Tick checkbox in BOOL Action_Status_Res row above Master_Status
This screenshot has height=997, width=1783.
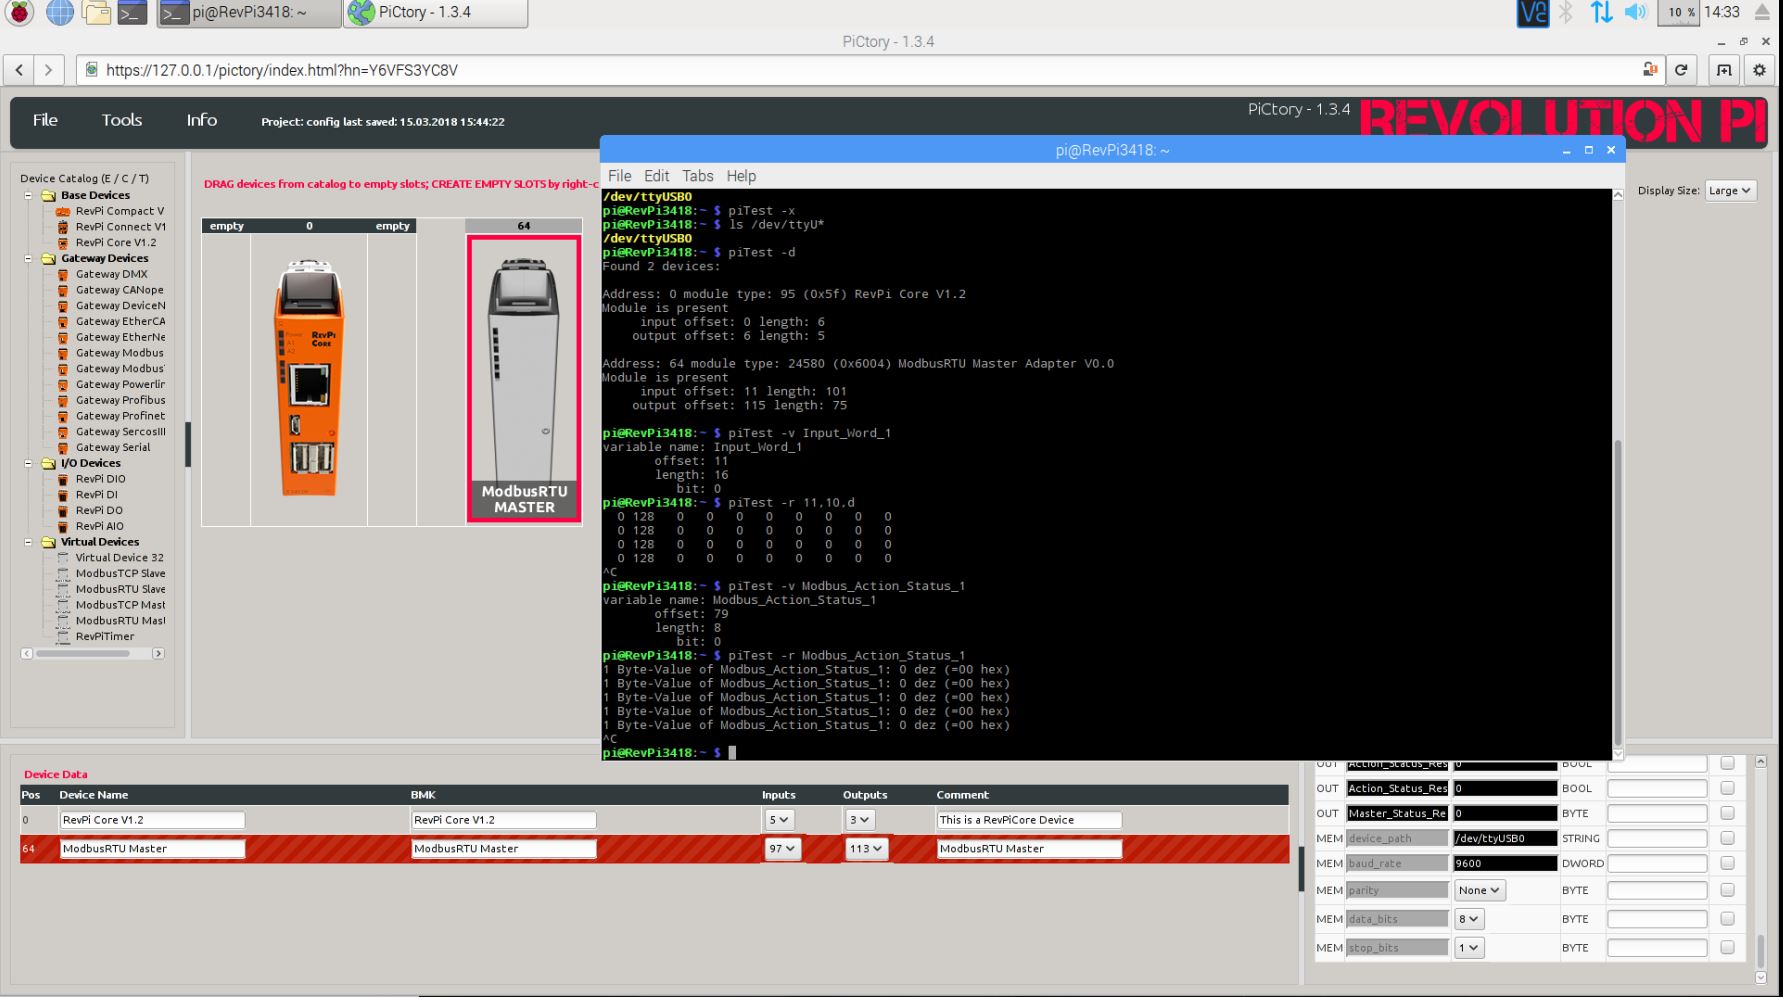[1727, 788]
